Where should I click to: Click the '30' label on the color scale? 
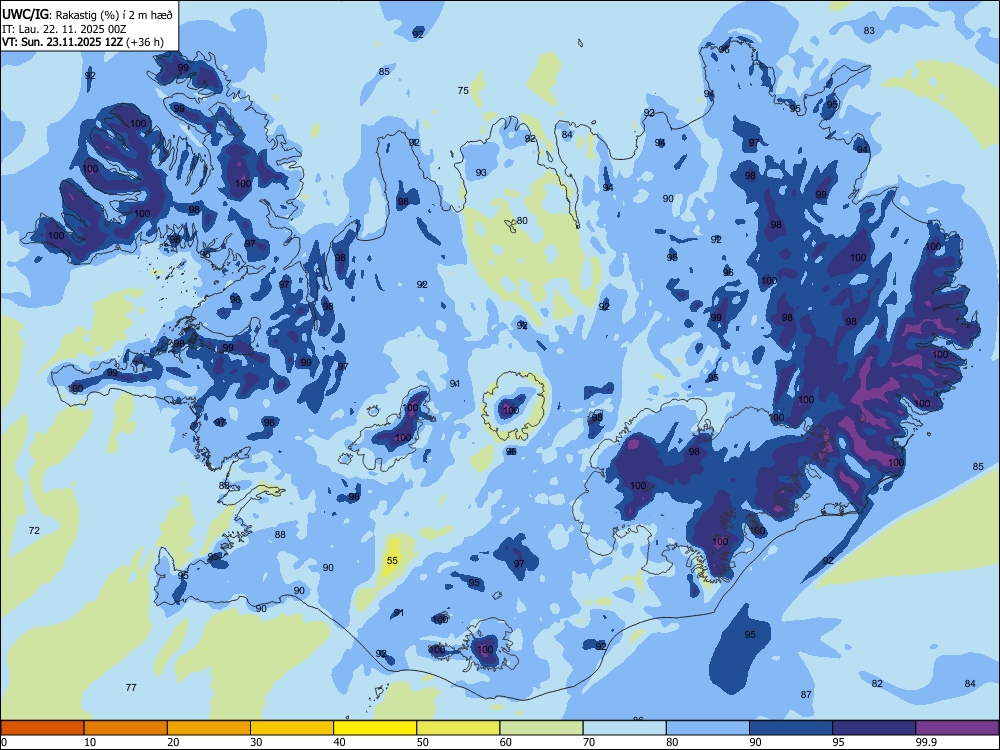tap(256, 742)
